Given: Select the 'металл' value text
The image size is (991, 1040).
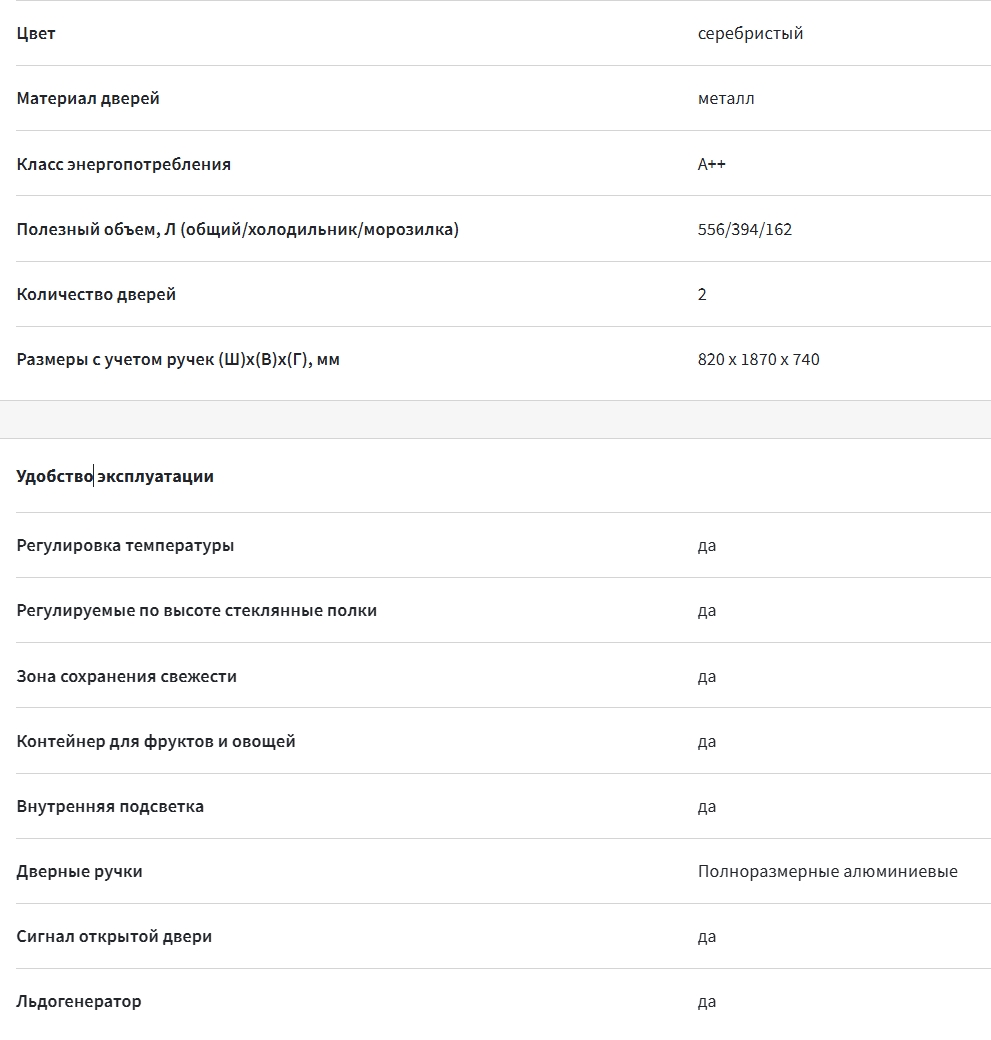Looking at the screenshot, I should [x=726, y=98].
